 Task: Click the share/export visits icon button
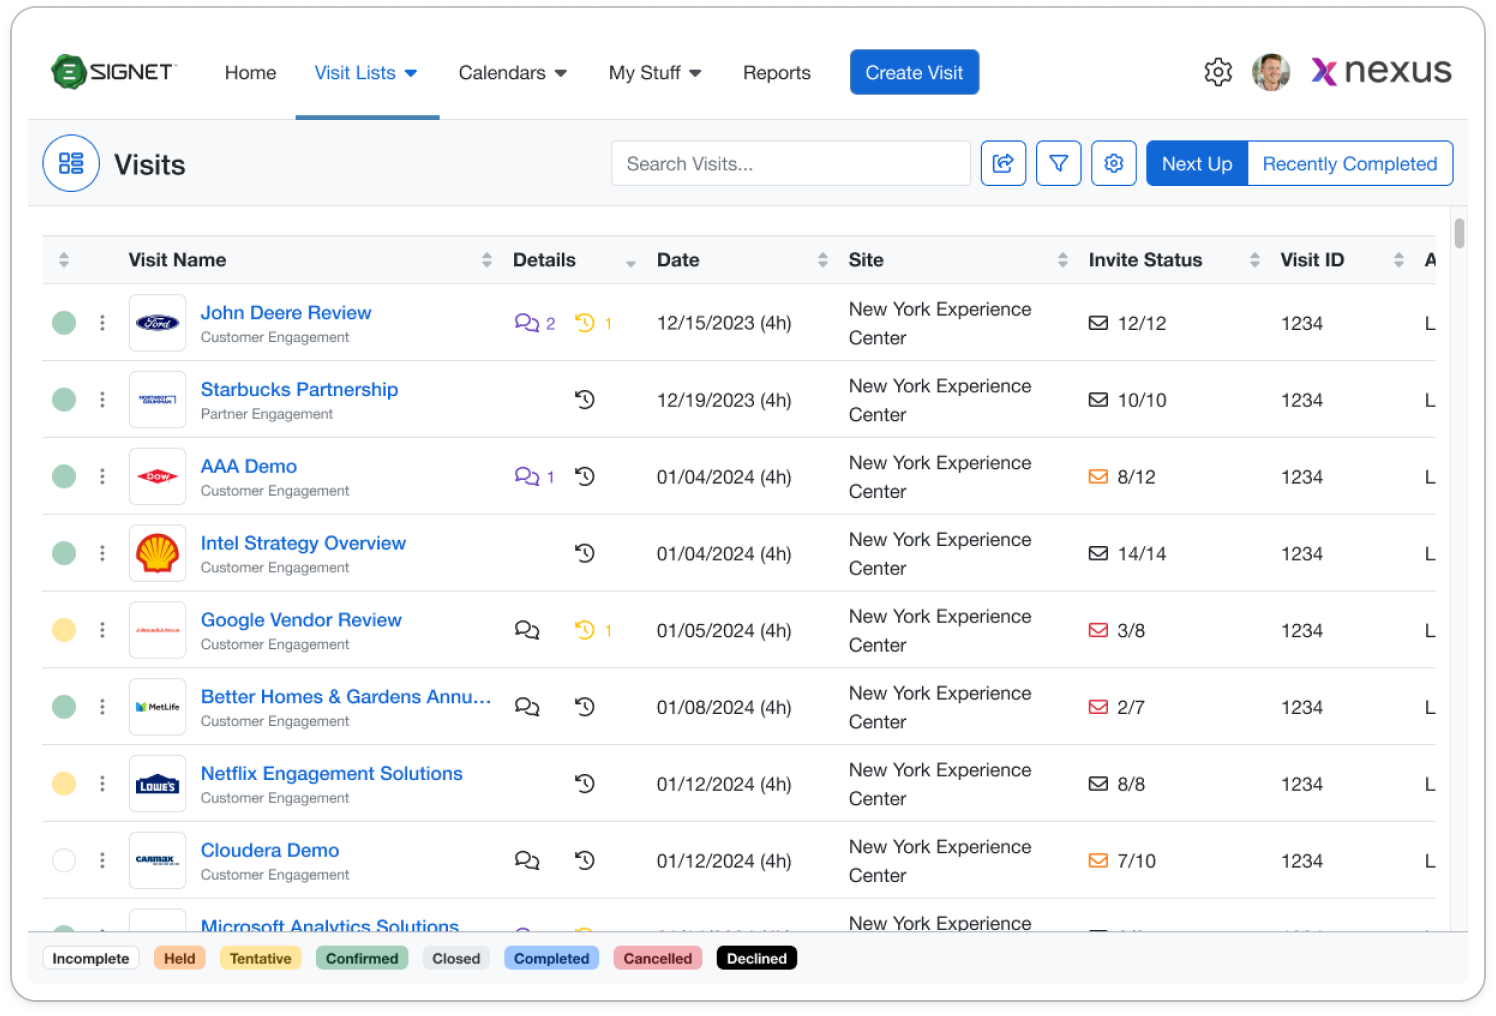[x=1003, y=163]
